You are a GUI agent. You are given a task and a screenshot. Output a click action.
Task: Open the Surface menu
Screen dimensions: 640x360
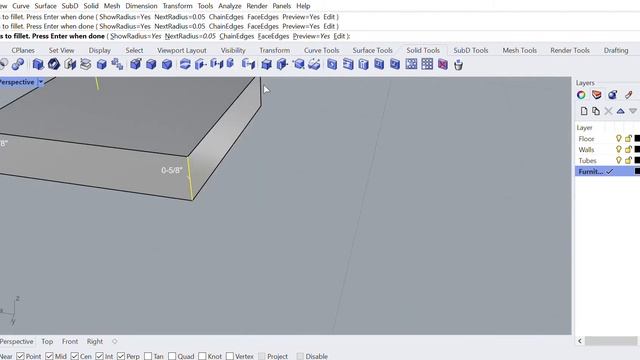[45, 6]
